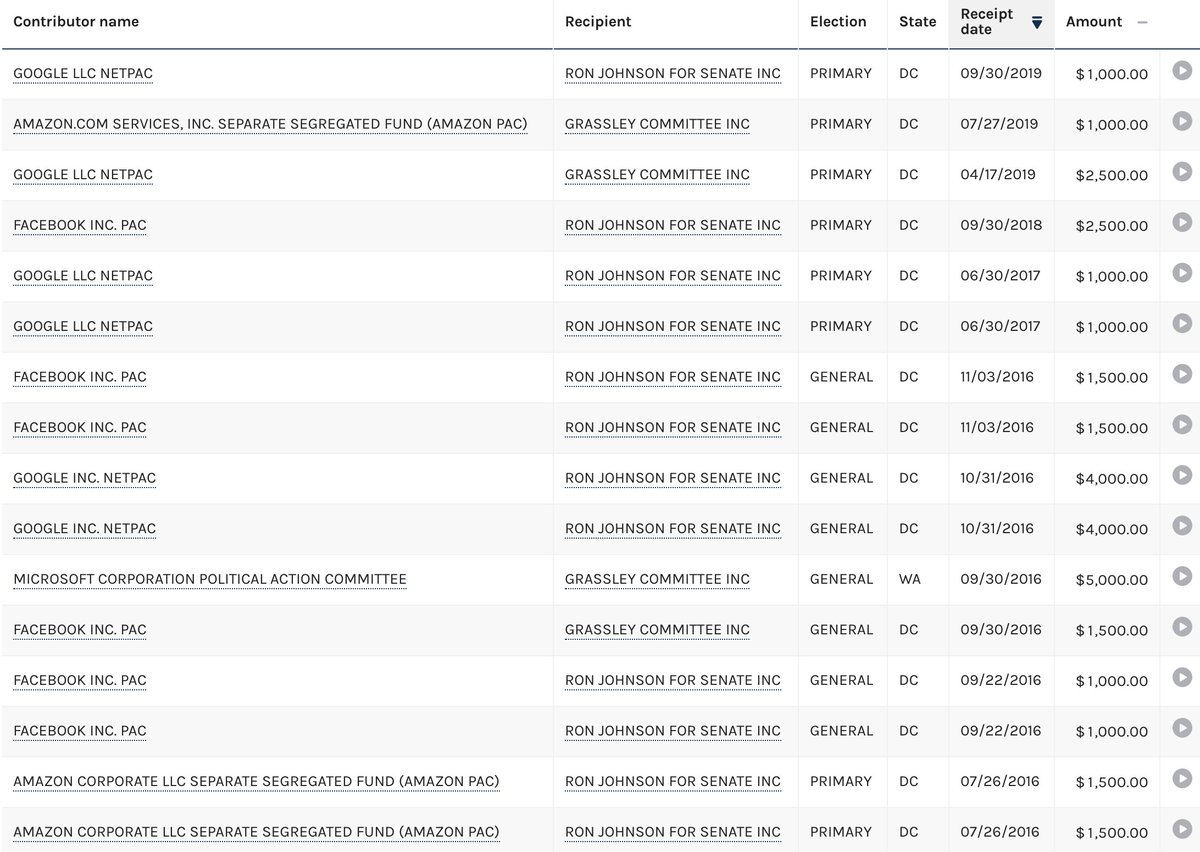Sort by the Recipient column header
The height and width of the screenshot is (852, 1200).
point(598,22)
